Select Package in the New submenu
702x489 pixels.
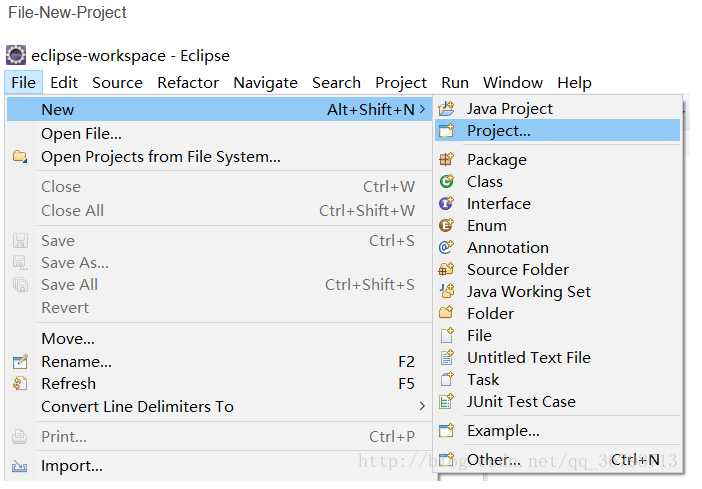tap(558, 159)
